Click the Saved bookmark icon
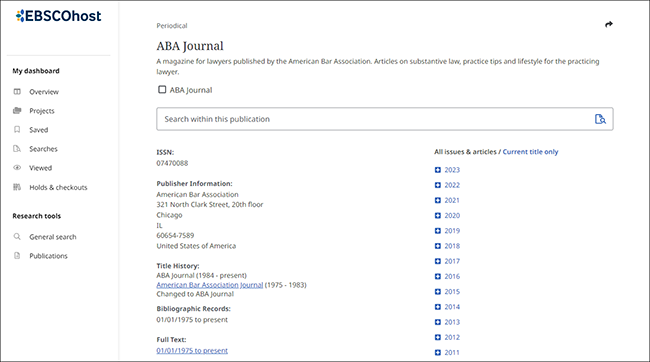The width and height of the screenshot is (650, 362). click(x=17, y=130)
